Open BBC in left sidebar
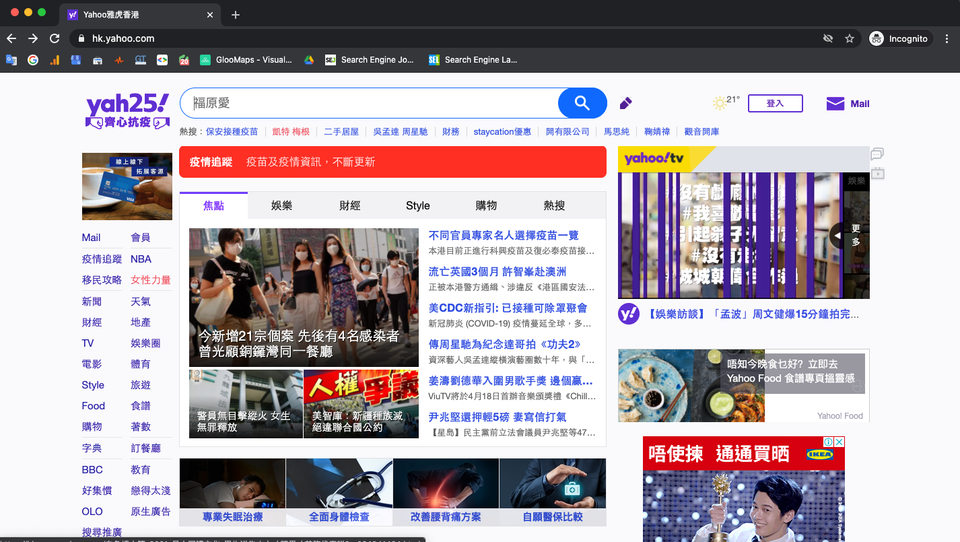 point(92,470)
